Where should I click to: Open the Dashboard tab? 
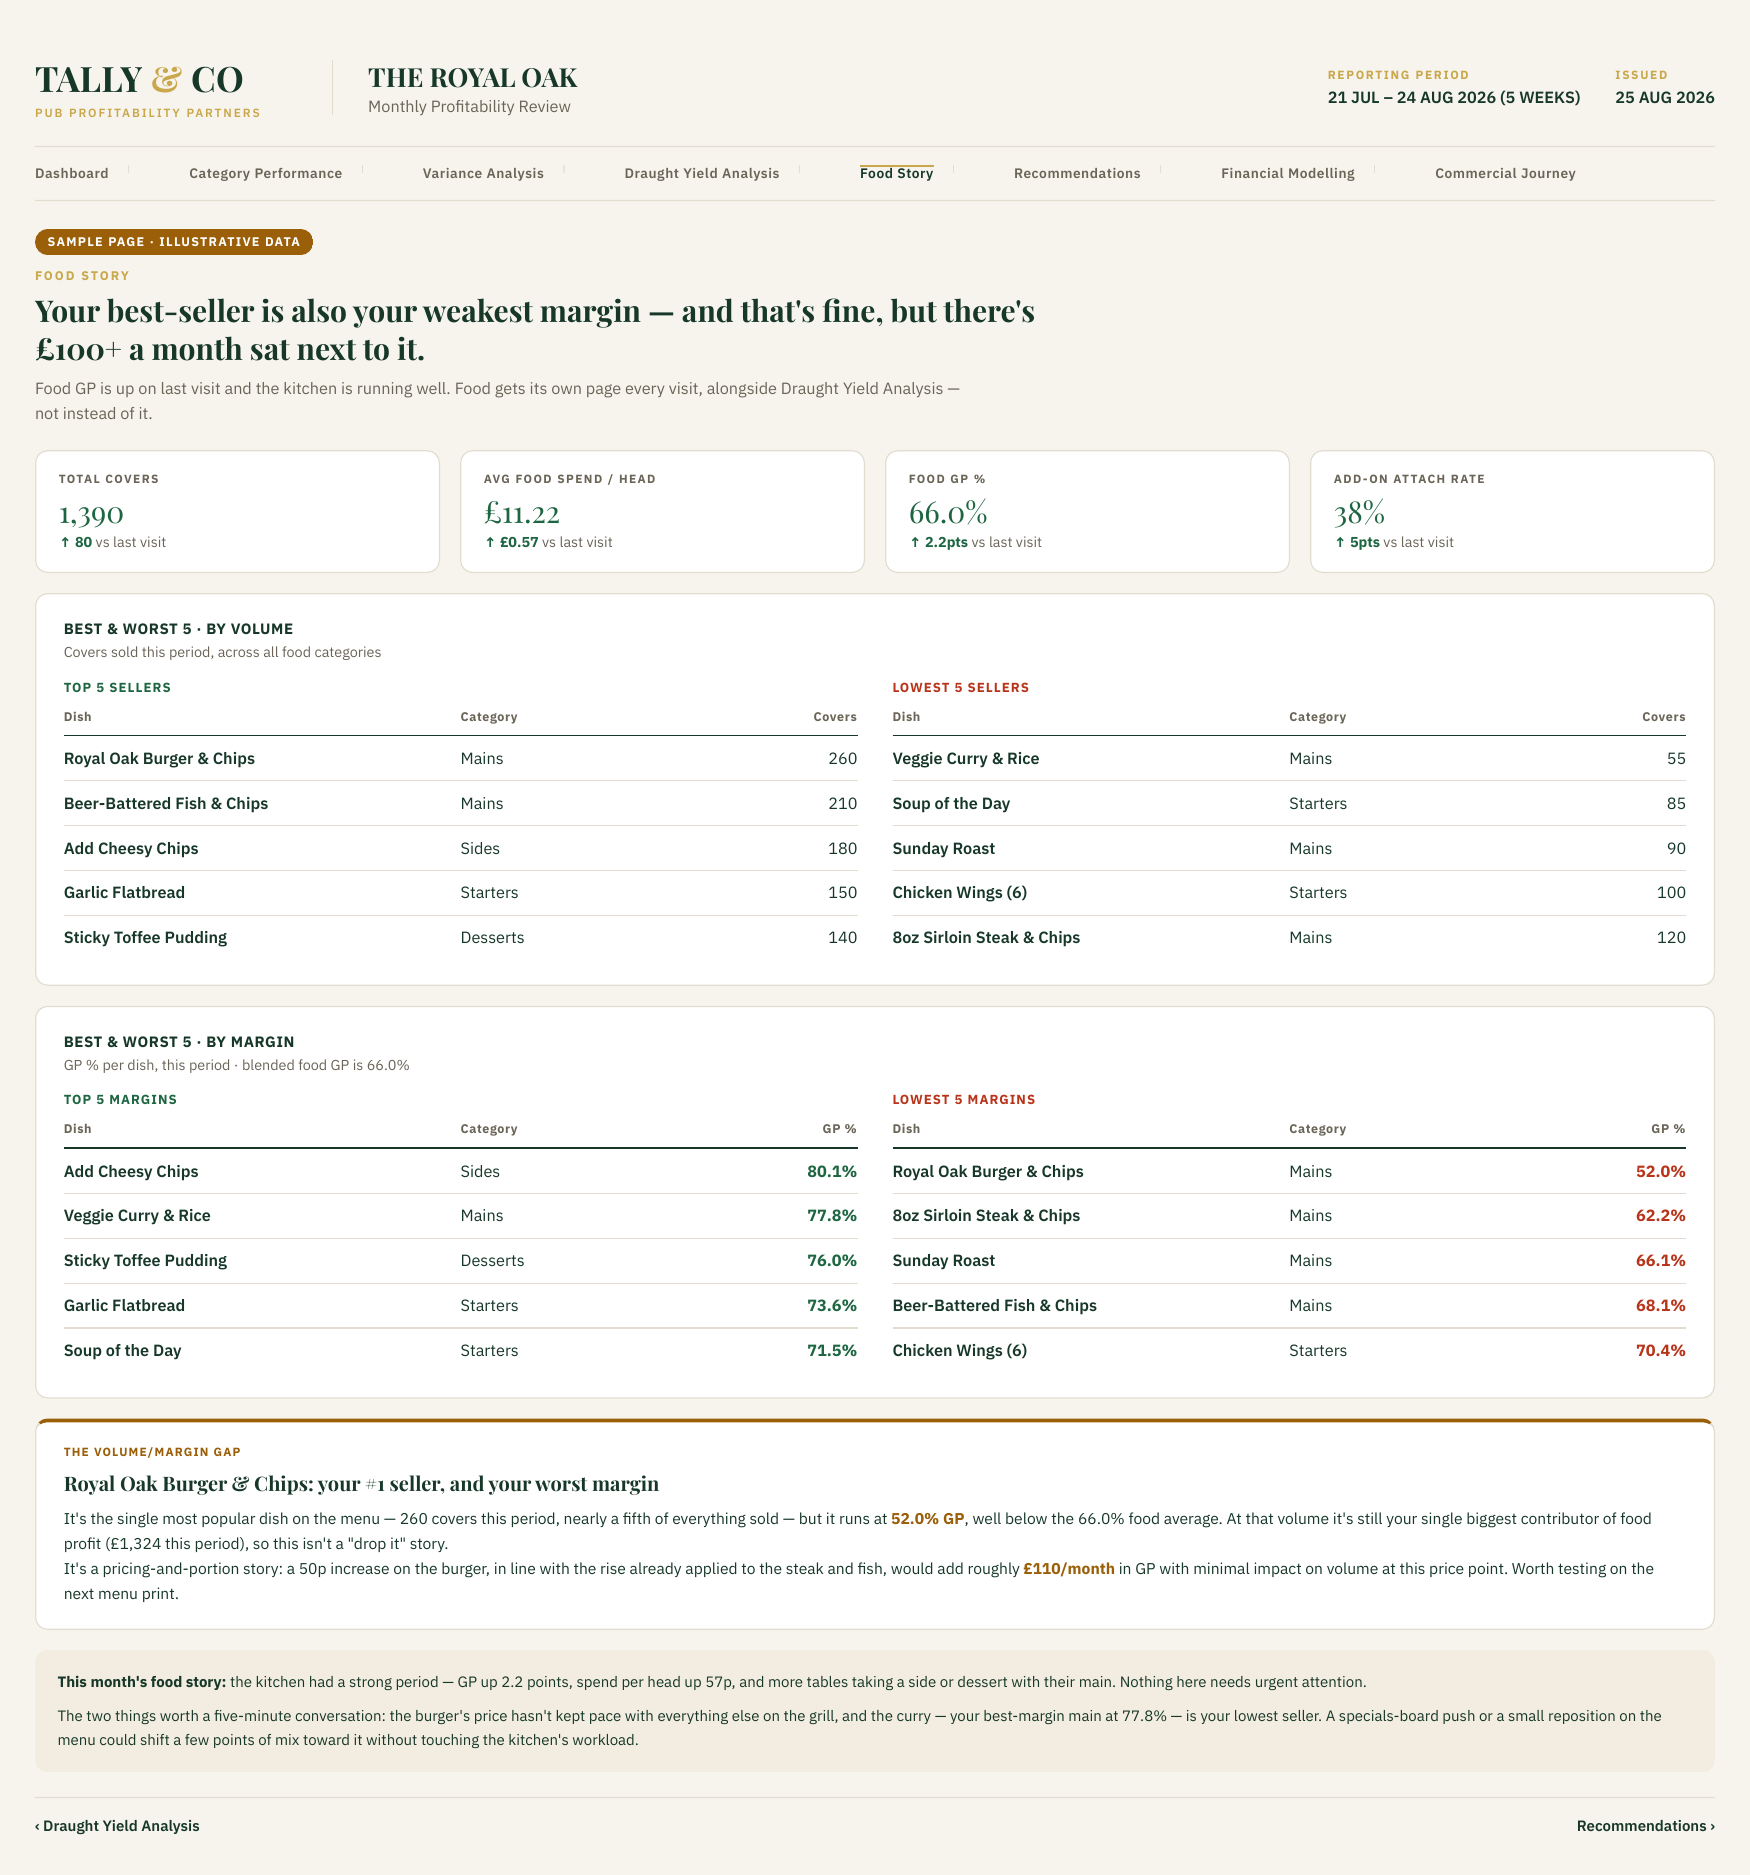point(72,173)
